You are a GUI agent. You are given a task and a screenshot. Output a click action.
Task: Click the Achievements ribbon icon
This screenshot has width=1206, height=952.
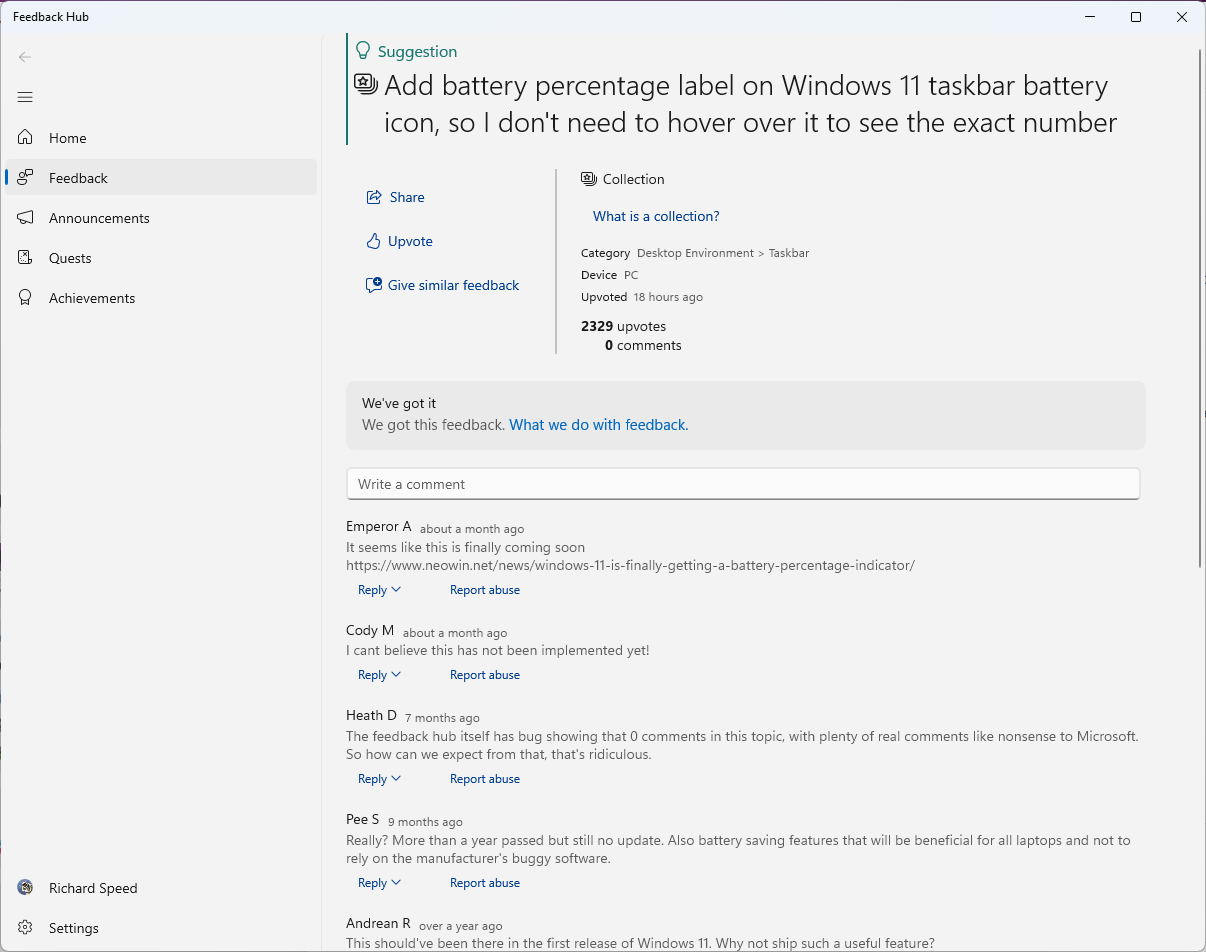click(x=26, y=298)
